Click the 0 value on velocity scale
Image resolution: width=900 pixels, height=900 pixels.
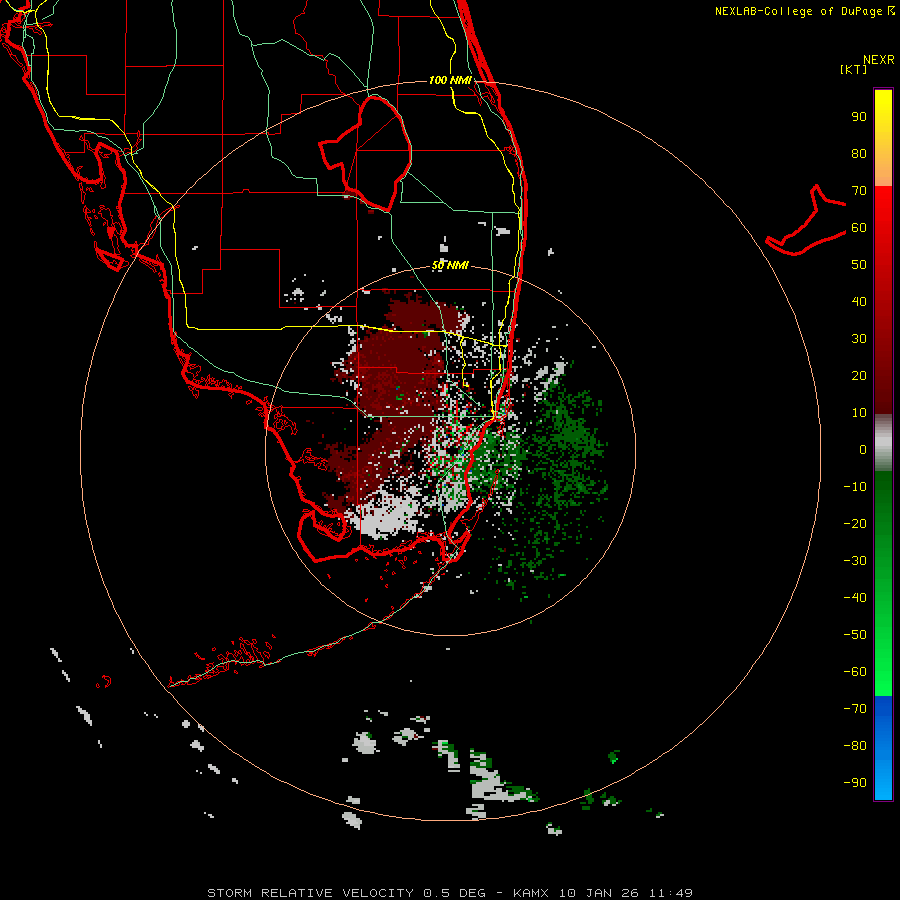coord(863,449)
